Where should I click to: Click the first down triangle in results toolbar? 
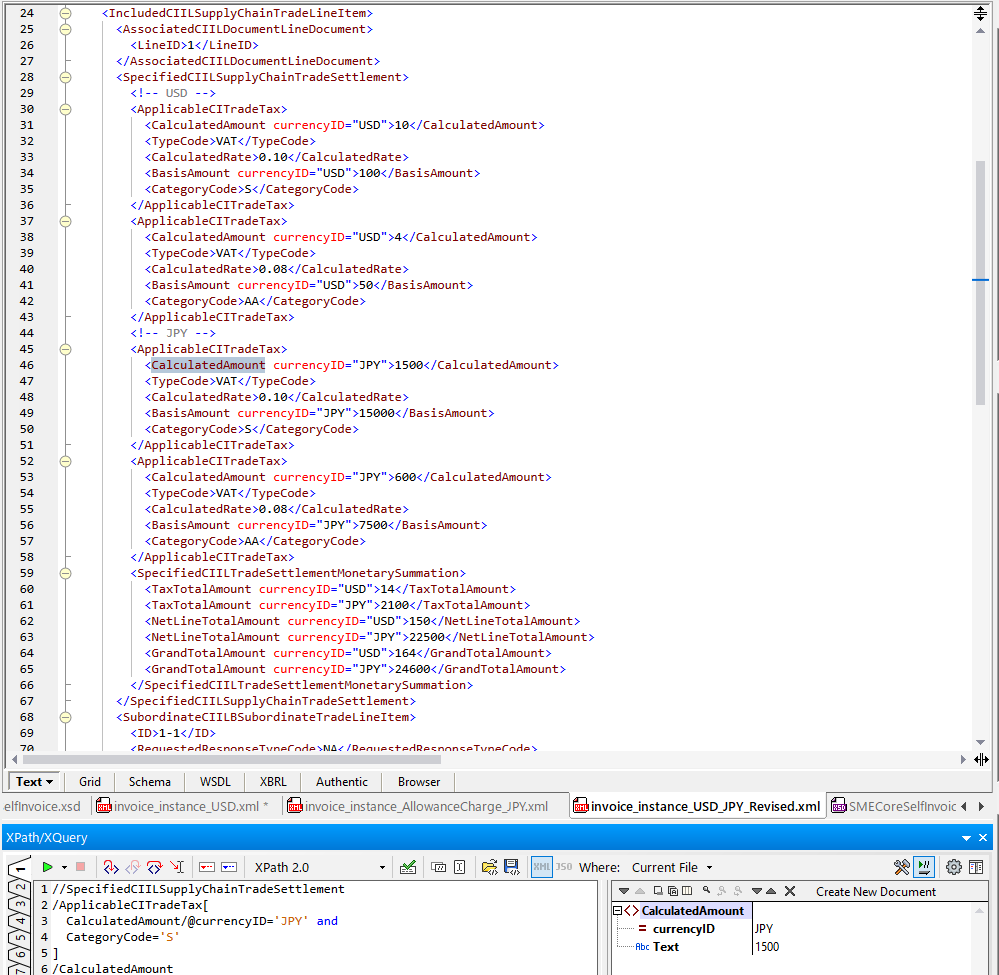pyautogui.click(x=624, y=891)
